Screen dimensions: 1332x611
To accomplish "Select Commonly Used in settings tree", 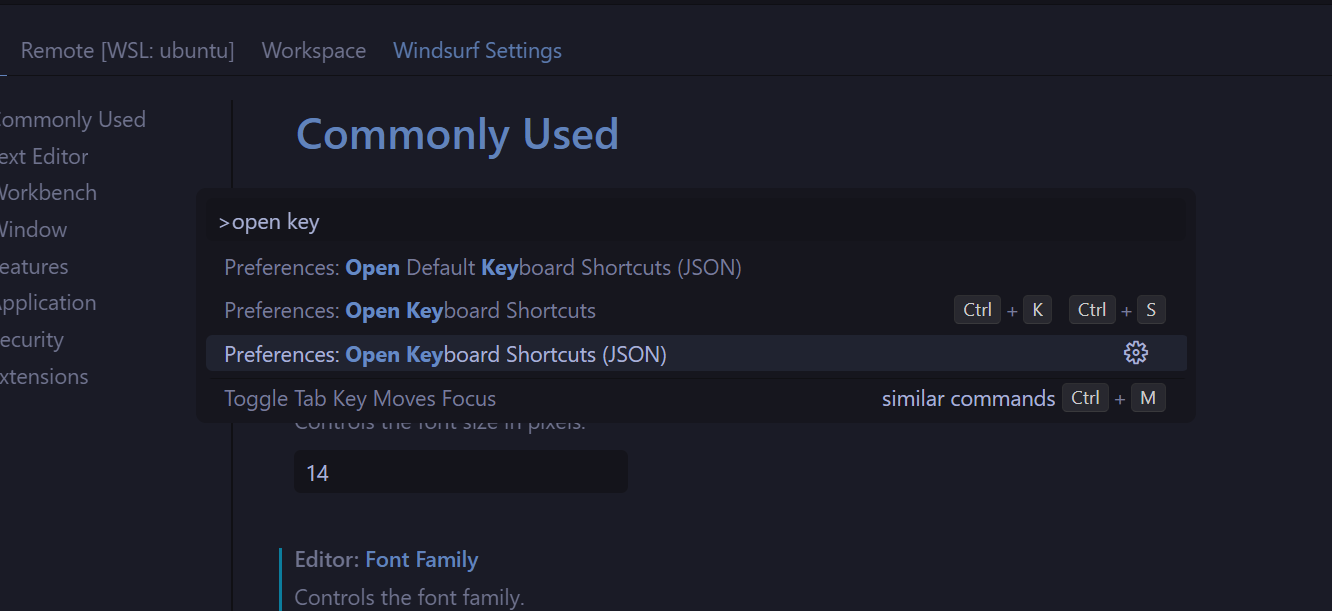I will (70, 119).
